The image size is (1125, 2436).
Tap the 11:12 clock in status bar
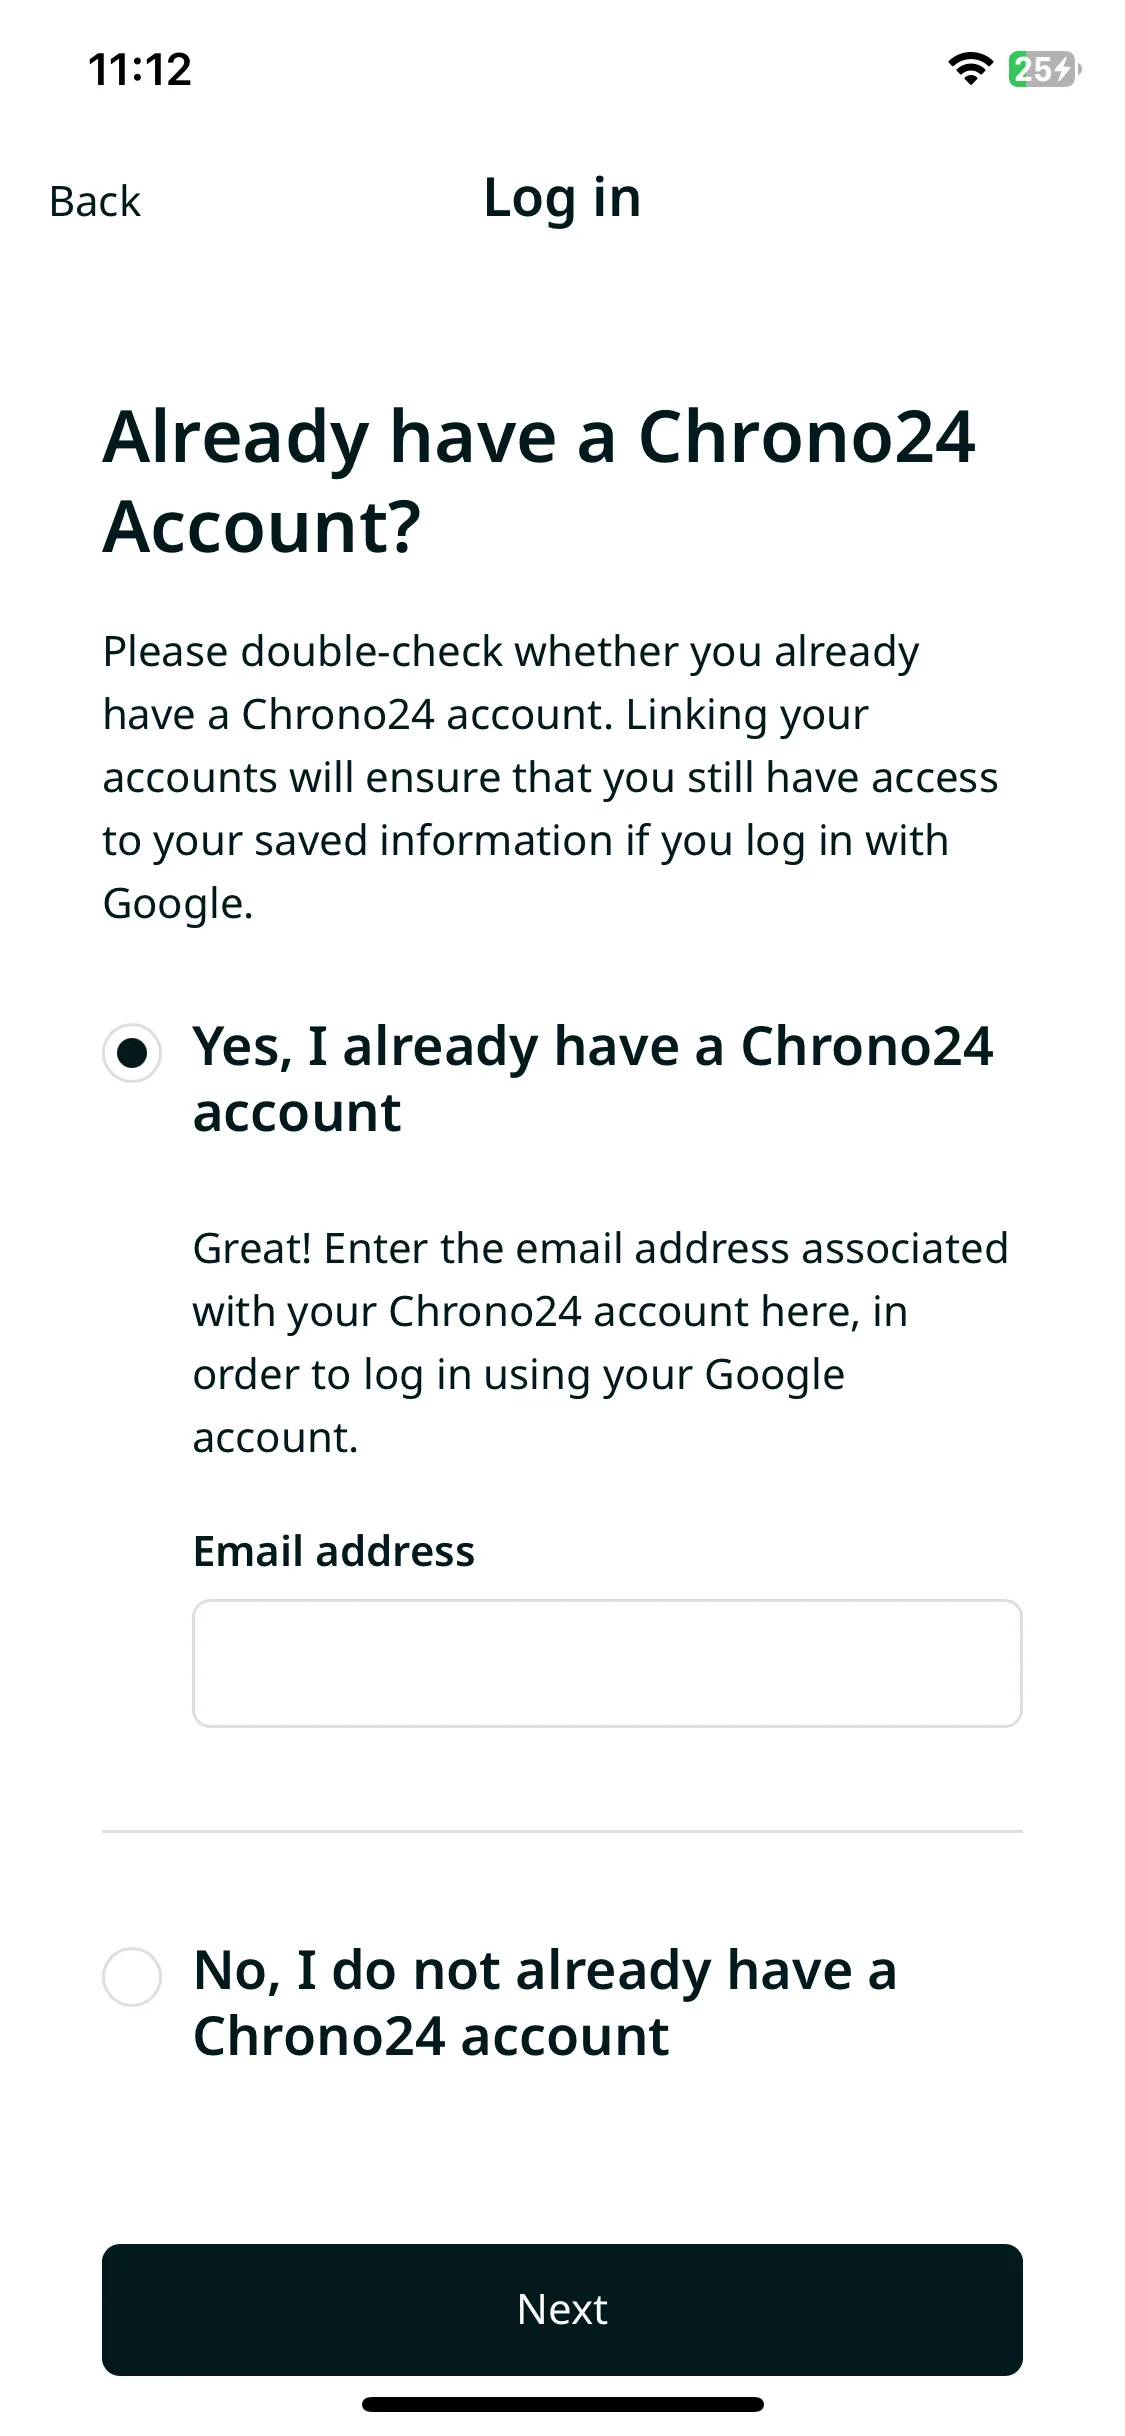pyautogui.click(x=140, y=70)
